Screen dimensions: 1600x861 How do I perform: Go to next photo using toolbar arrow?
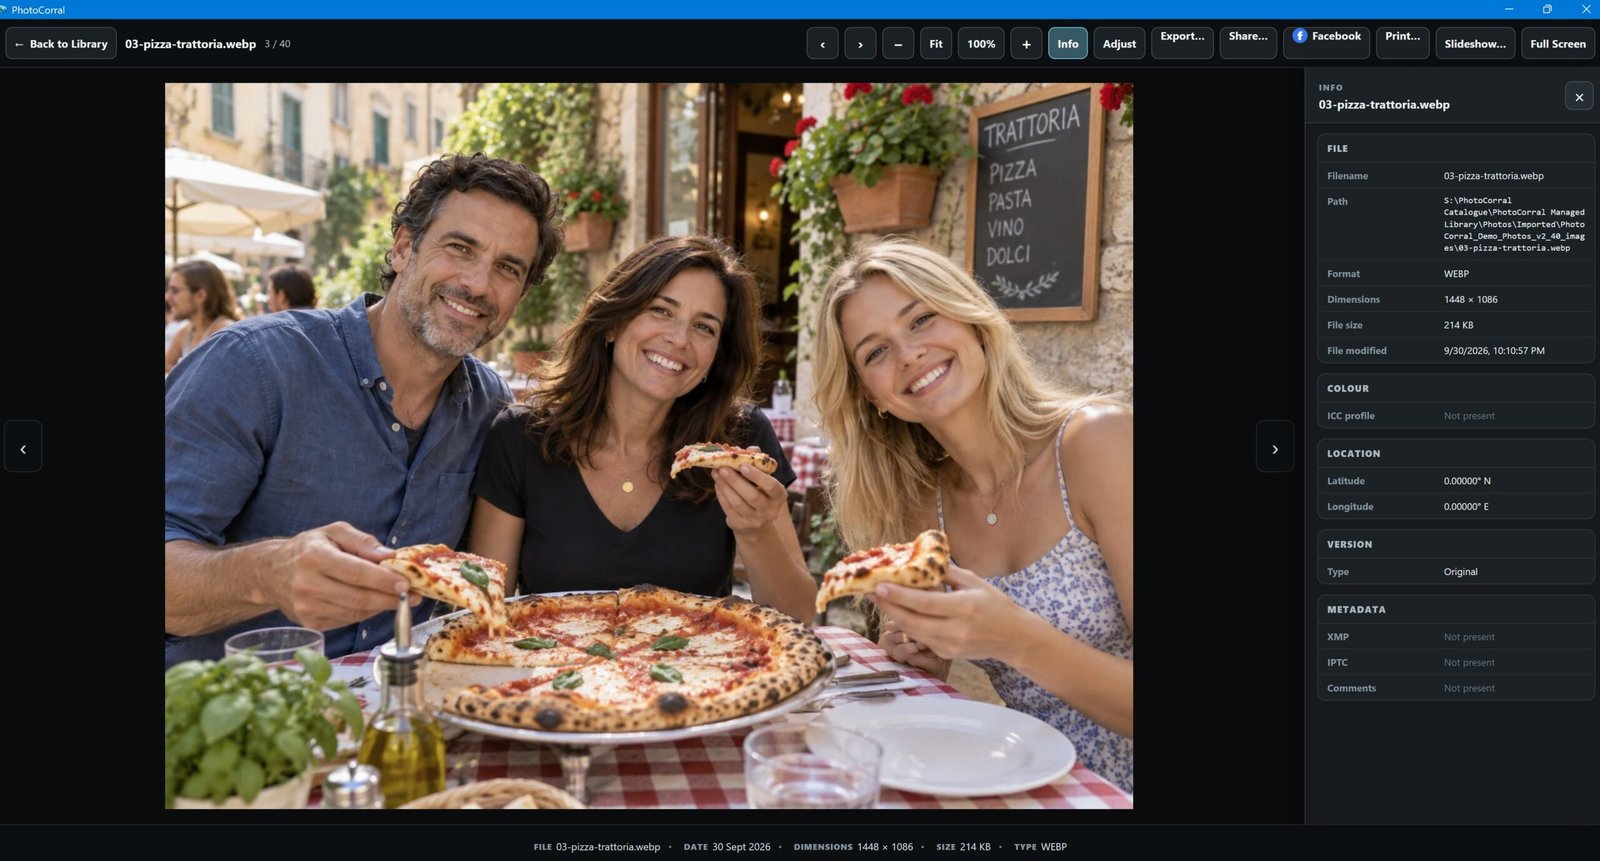click(x=860, y=44)
